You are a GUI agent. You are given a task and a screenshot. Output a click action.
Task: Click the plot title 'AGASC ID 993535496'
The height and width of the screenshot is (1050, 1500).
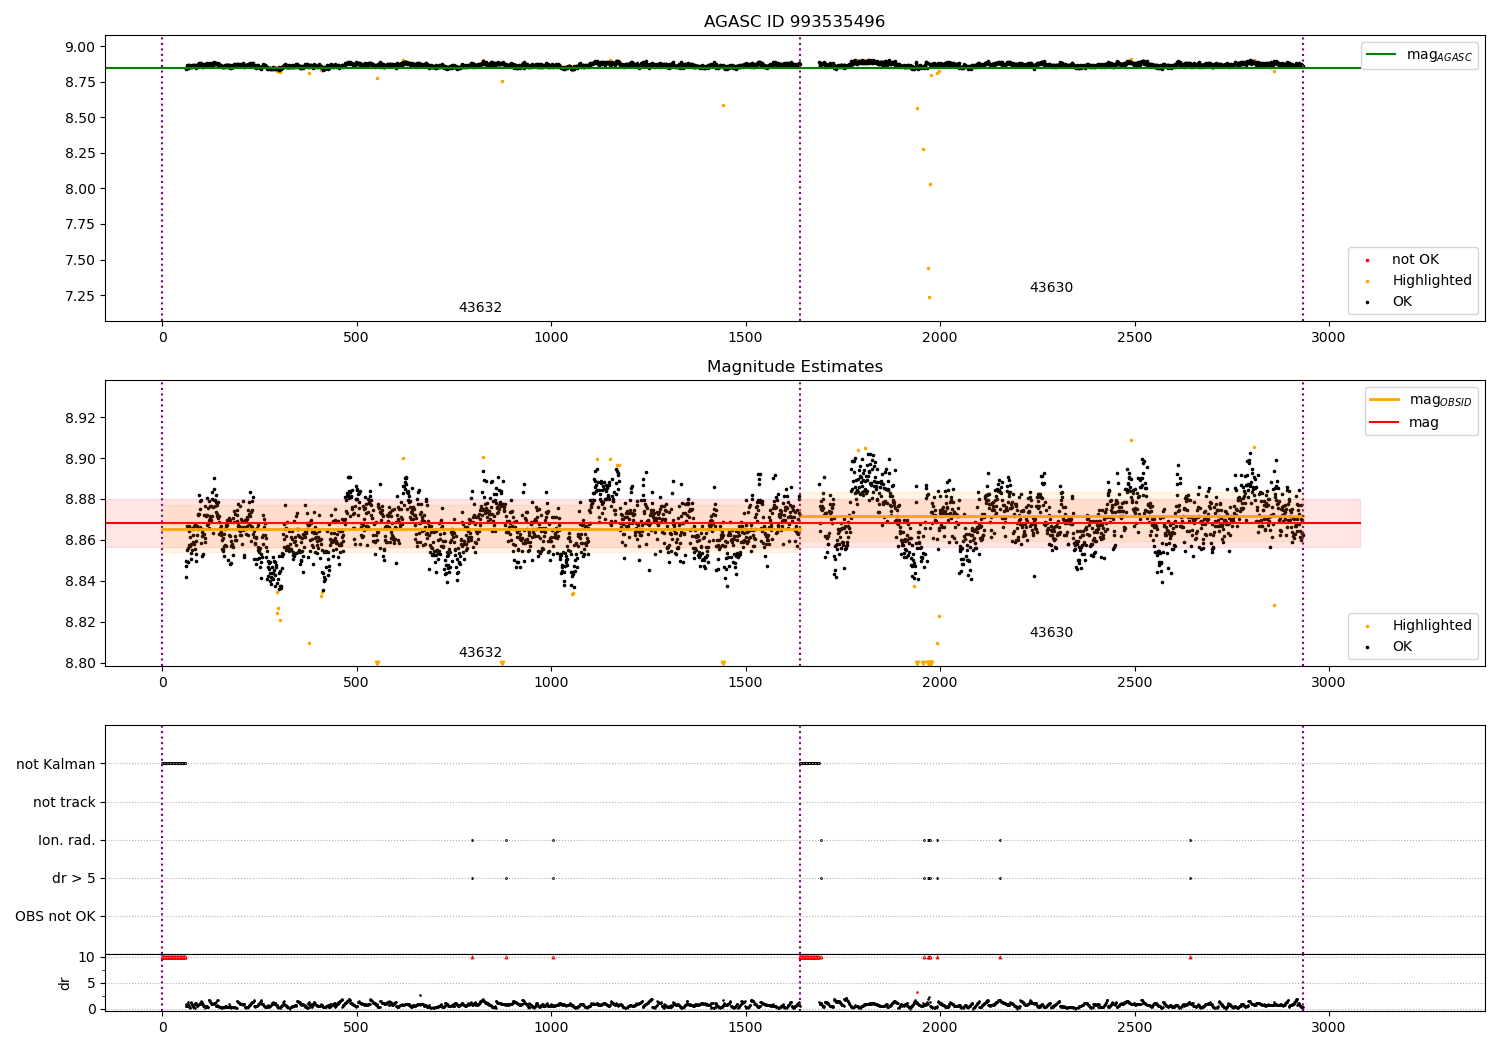pos(794,21)
